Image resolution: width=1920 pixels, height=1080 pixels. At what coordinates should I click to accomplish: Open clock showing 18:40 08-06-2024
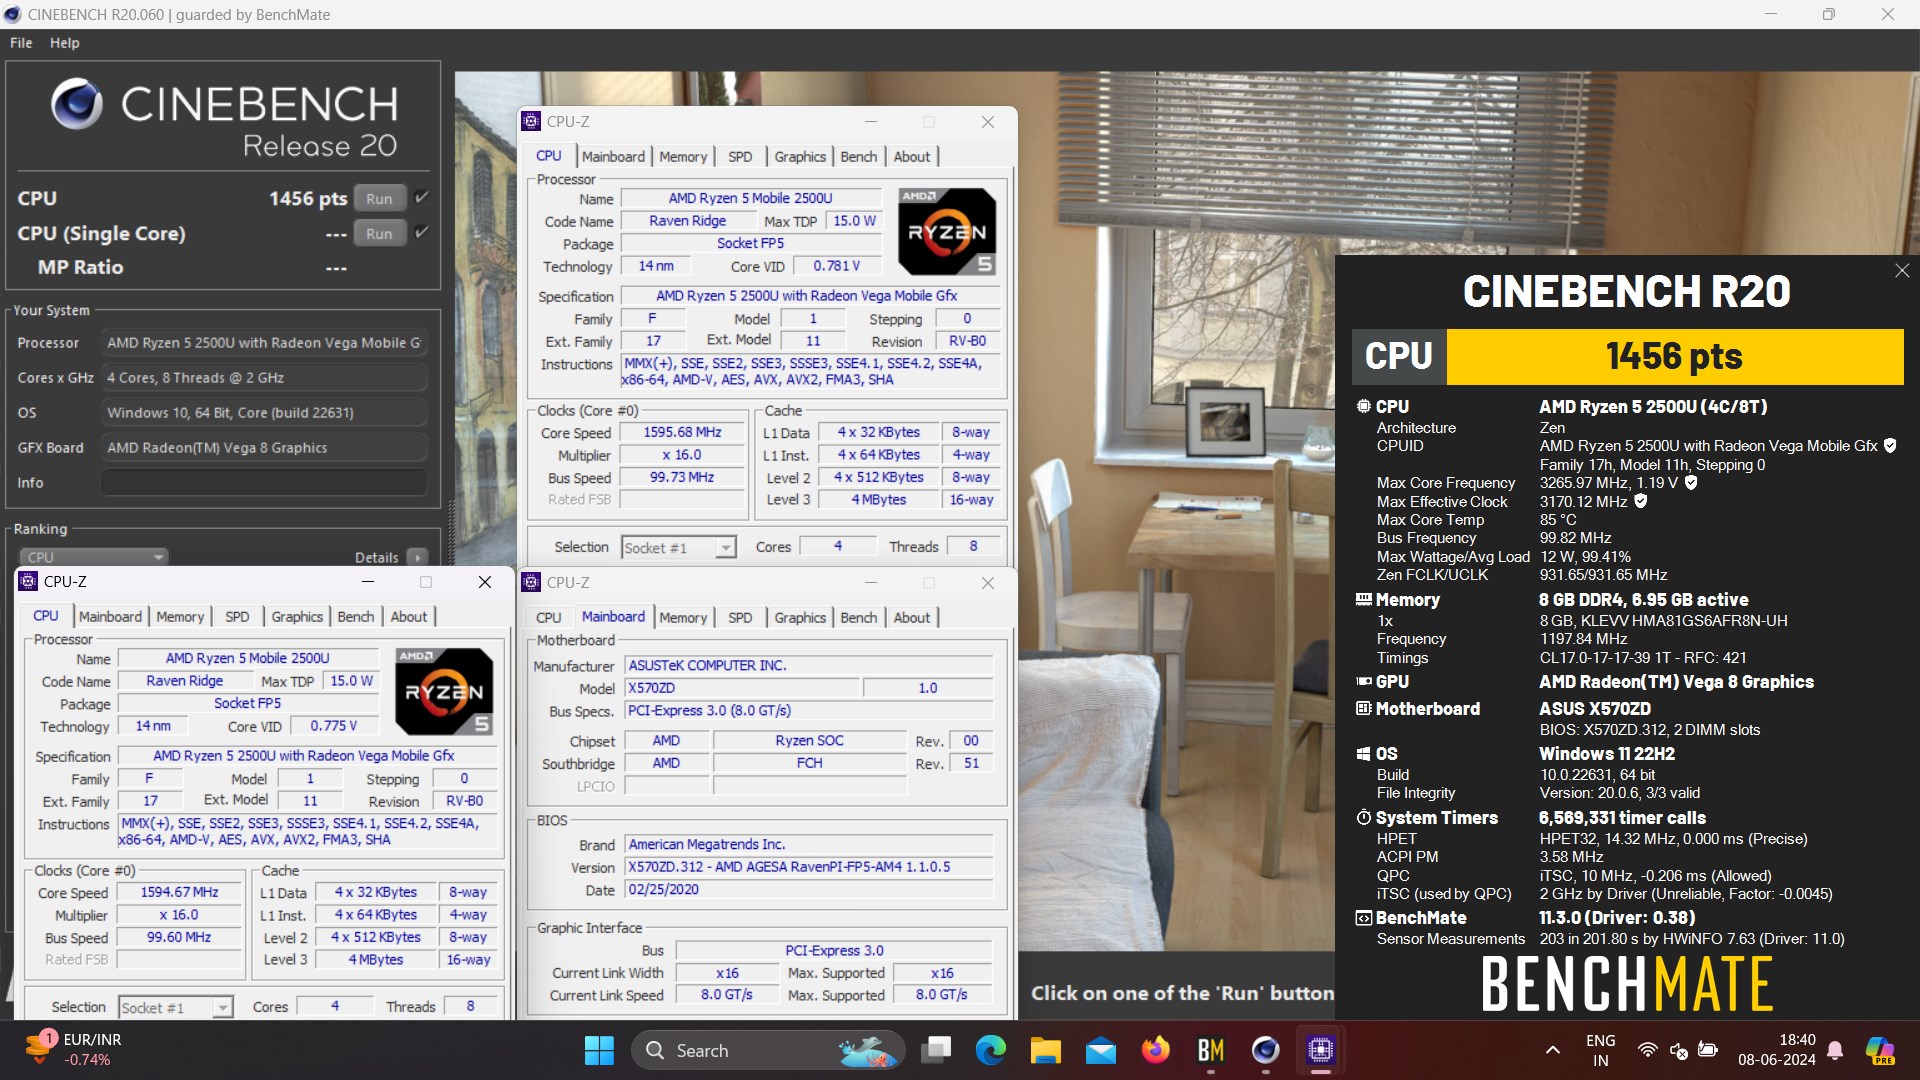point(1777,1050)
